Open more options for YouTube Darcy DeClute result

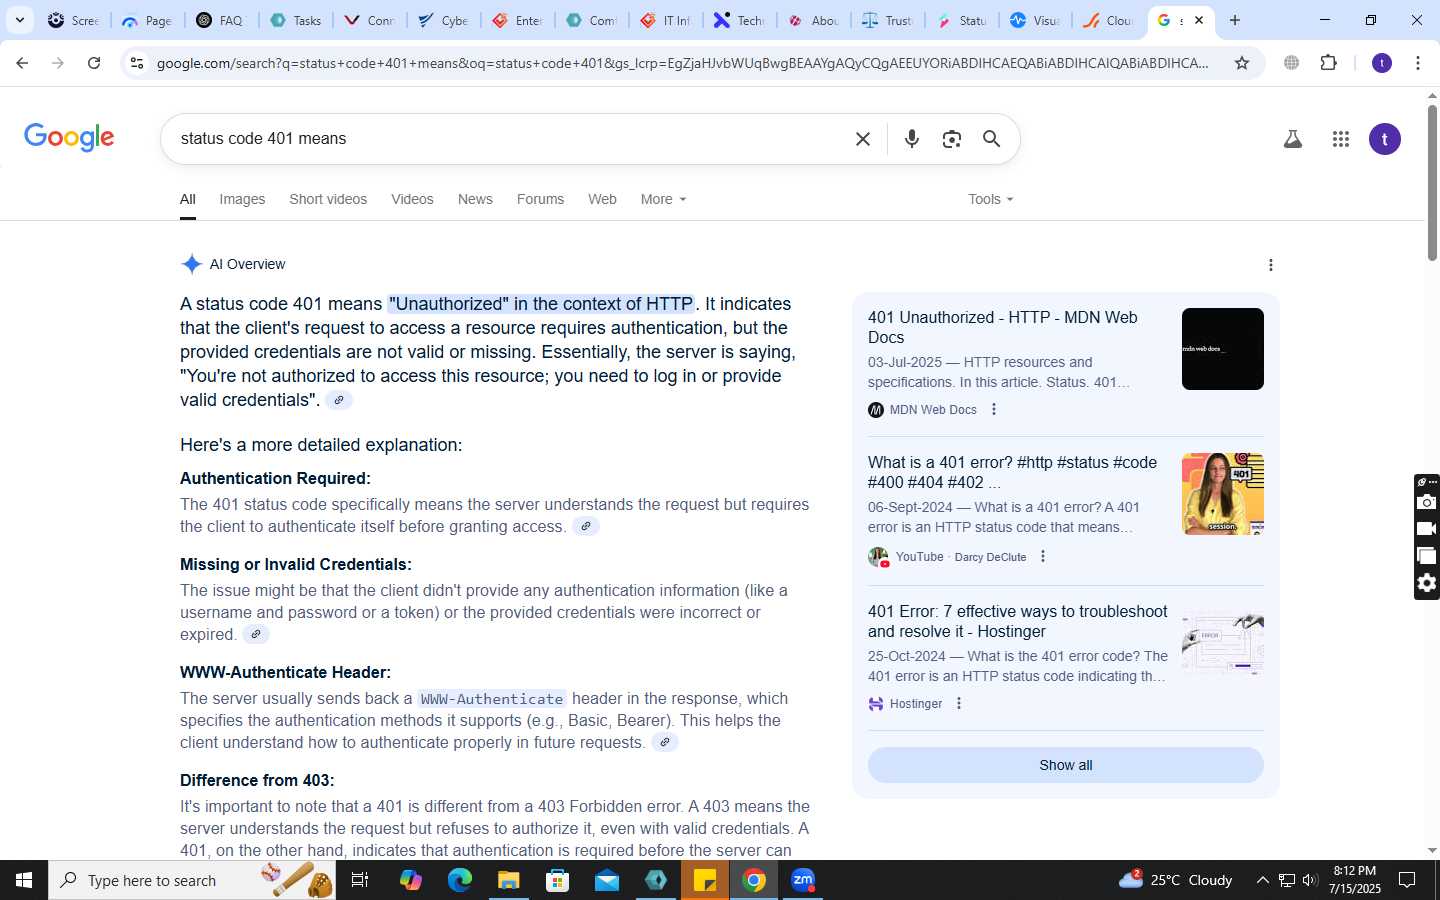(x=1042, y=556)
